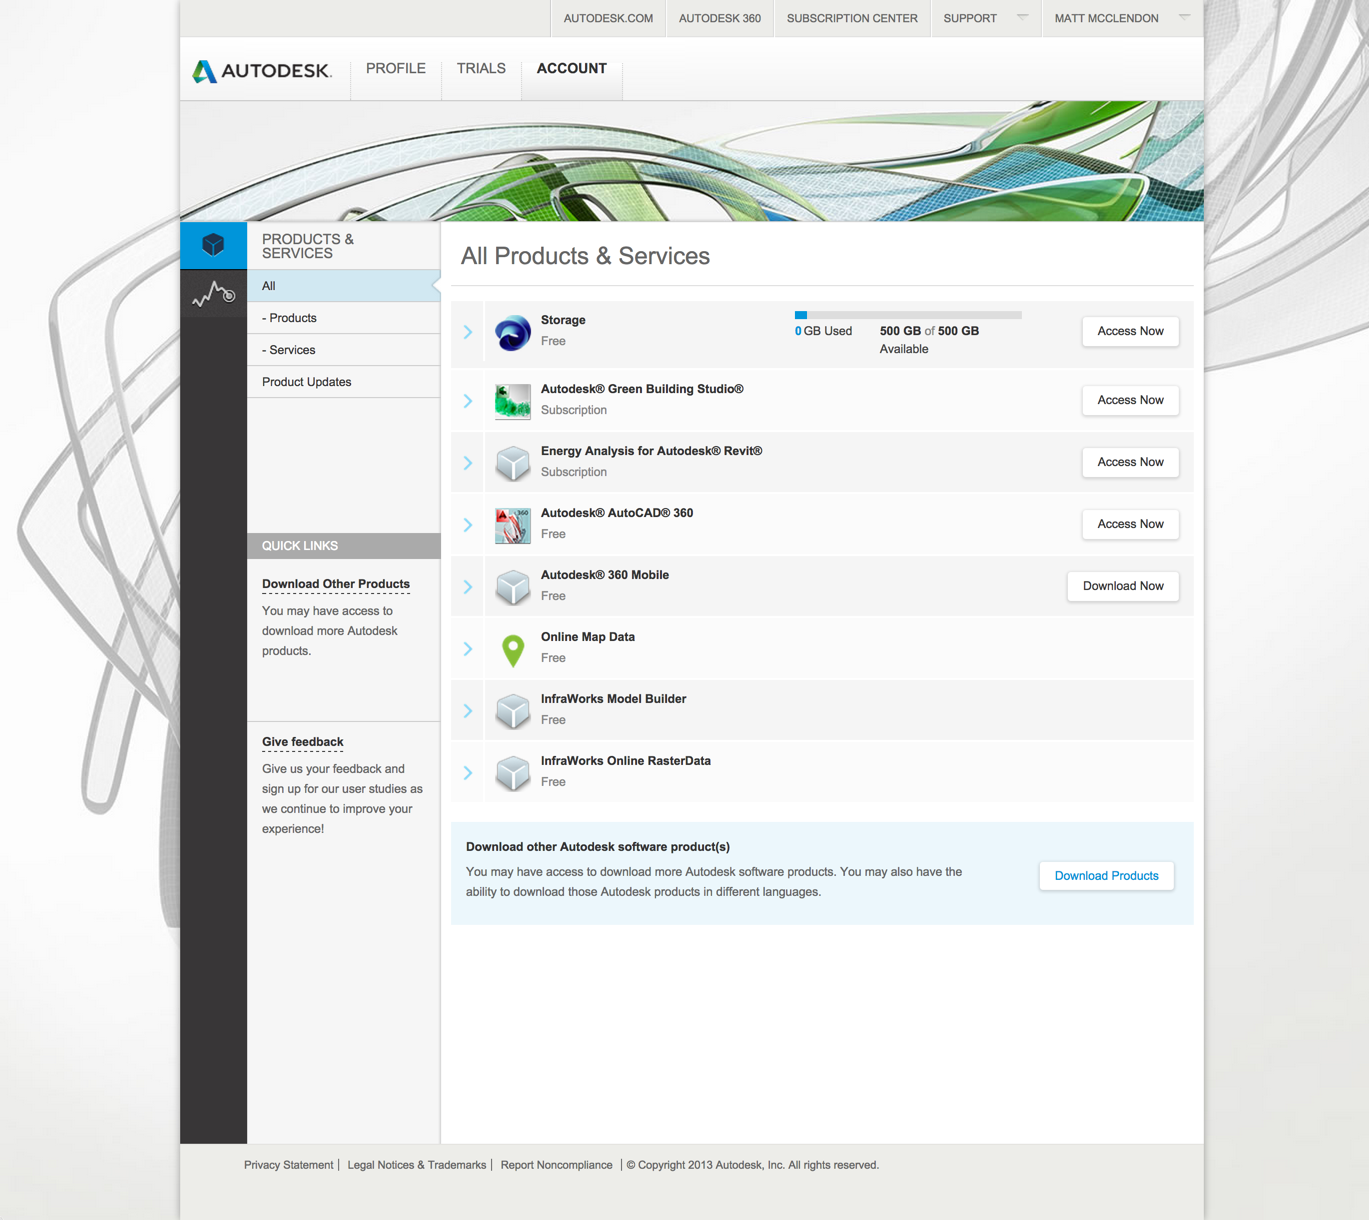Expand the Autodesk 360 Mobile row
Image resolution: width=1369 pixels, height=1220 pixels.
tap(468, 587)
